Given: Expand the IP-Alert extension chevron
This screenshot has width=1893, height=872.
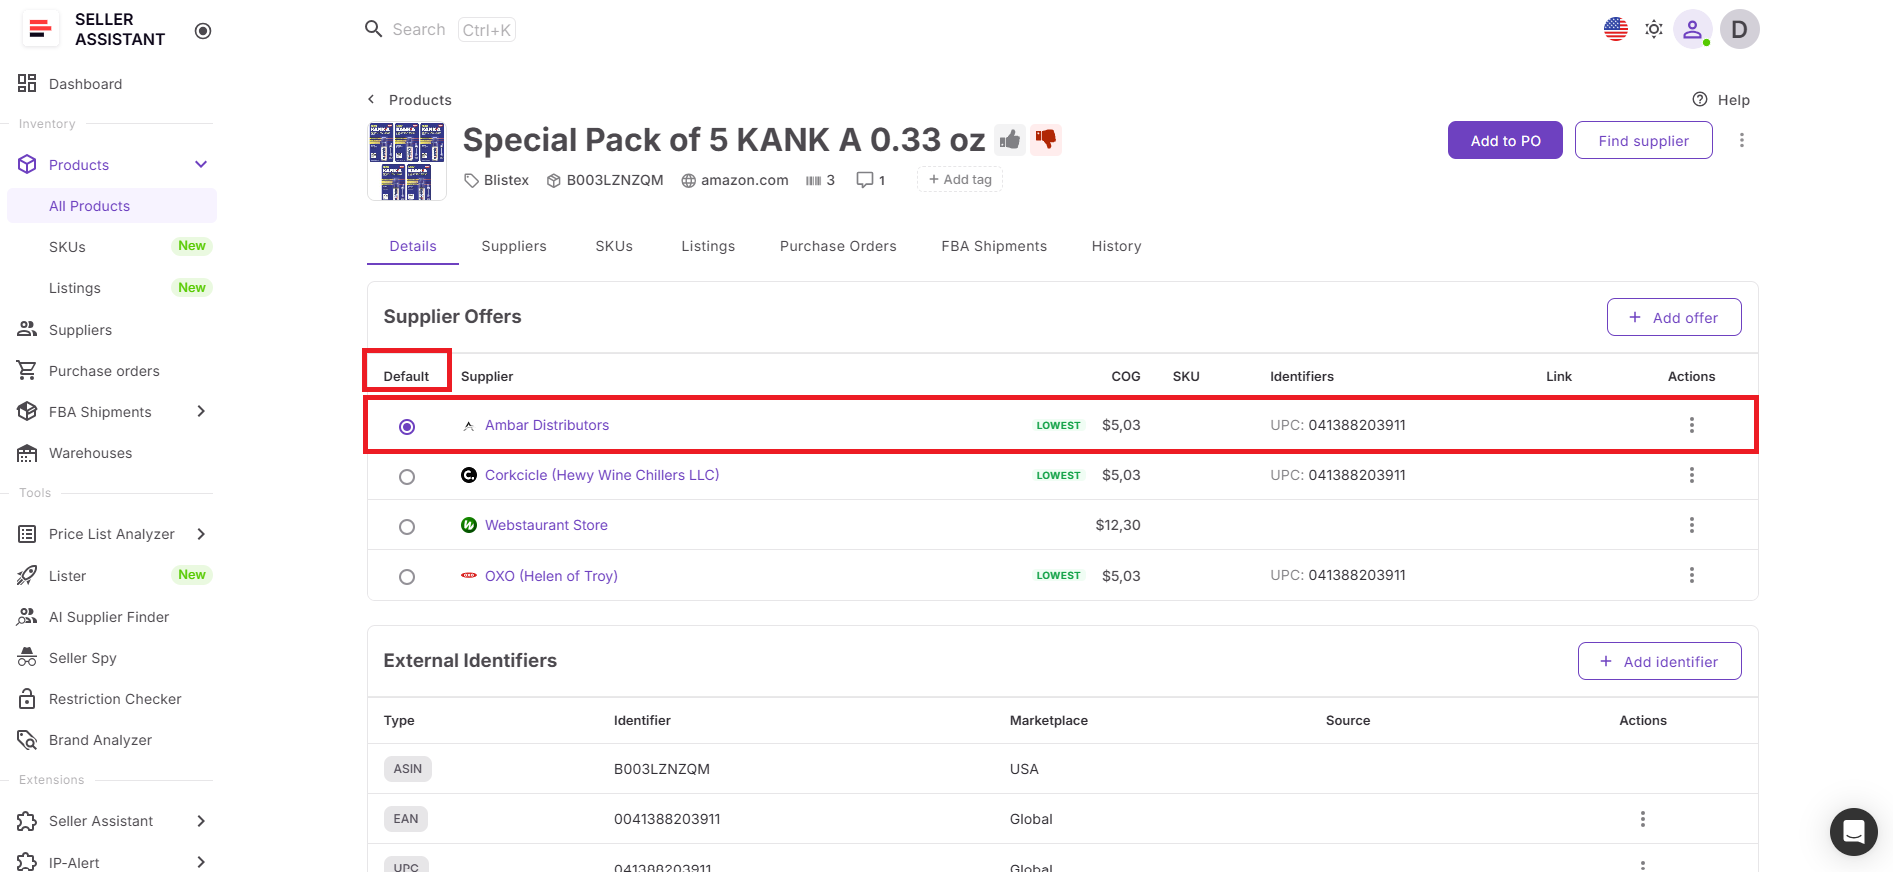Looking at the screenshot, I should coord(201,862).
